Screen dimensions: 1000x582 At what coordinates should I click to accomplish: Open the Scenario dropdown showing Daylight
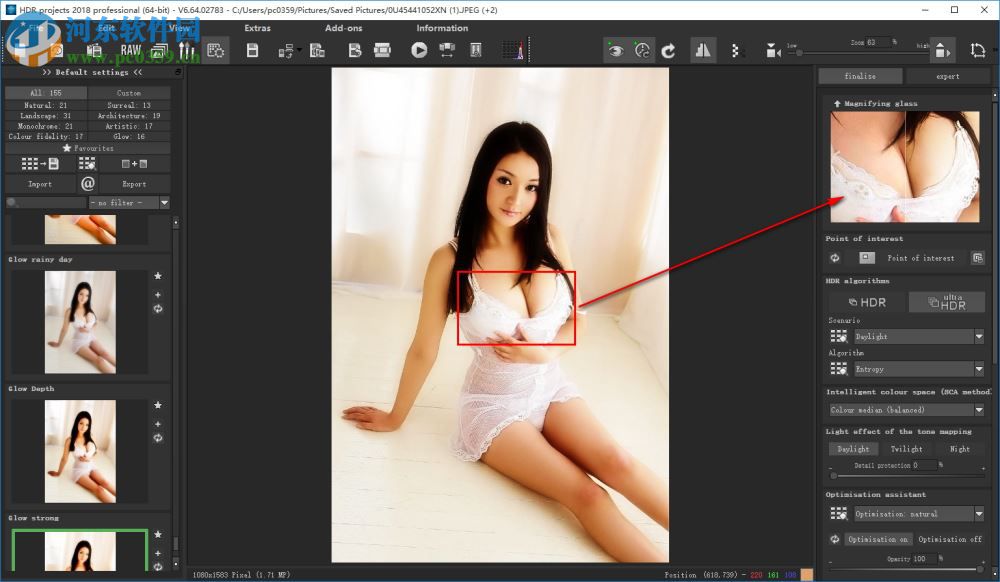pyautogui.click(x=916, y=336)
